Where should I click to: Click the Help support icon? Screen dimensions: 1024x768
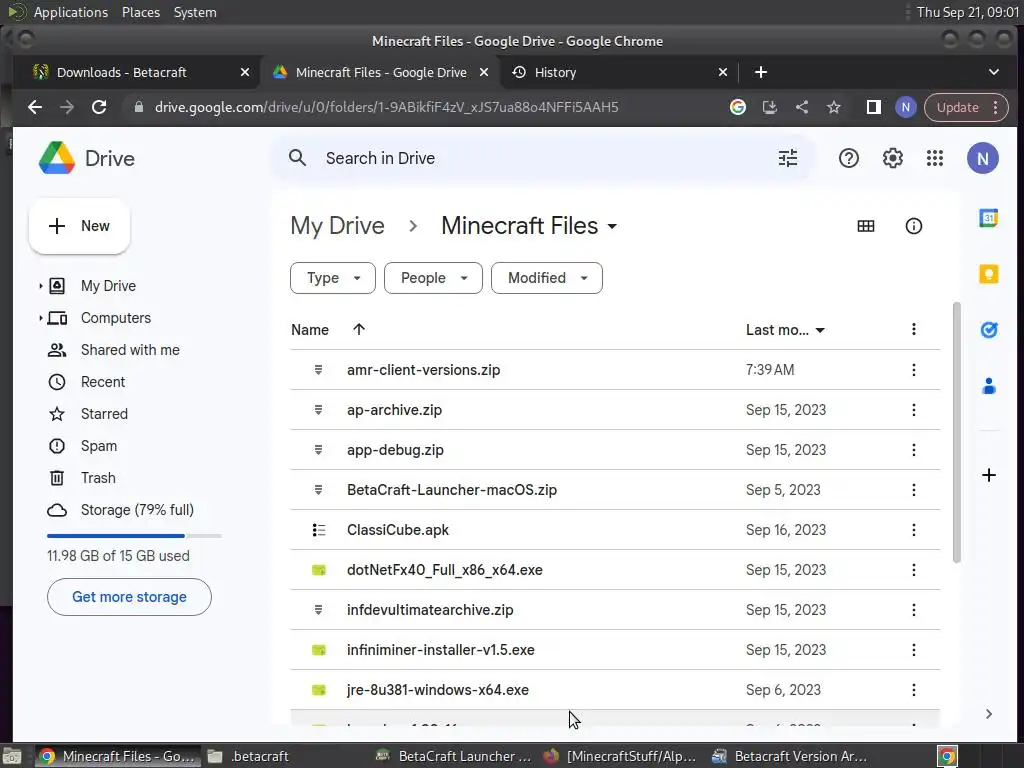click(849, 158)
